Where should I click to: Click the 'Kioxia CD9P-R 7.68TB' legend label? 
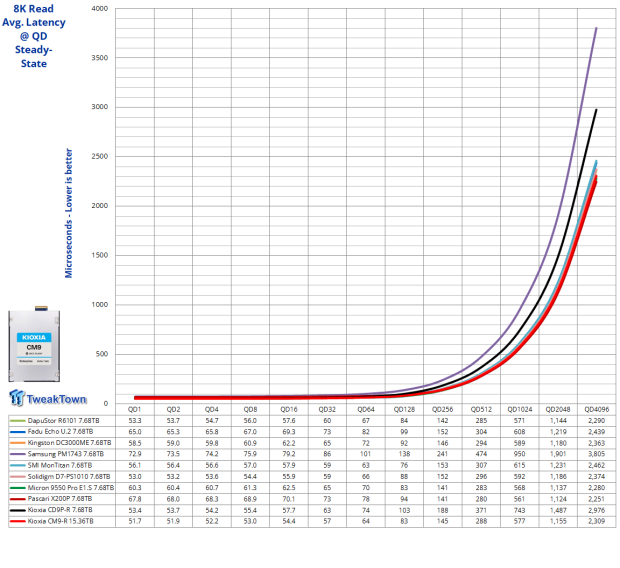click(60, 510)
